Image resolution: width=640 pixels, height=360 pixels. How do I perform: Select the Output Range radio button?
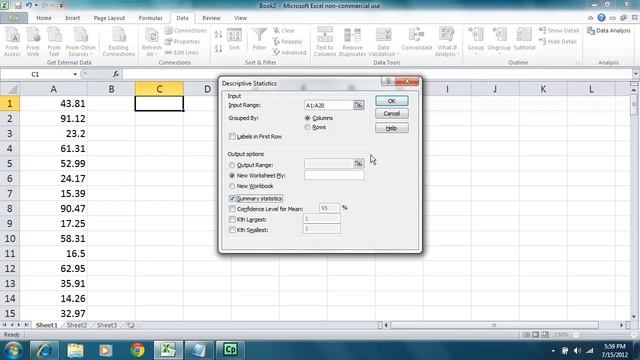(232, 165)
